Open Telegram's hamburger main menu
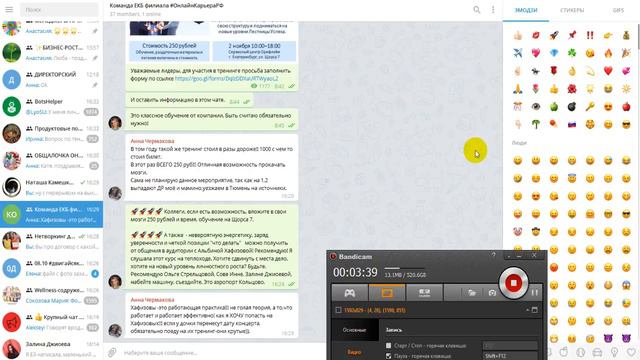Screen dimensions: 640x360 [x=9, y=9]
